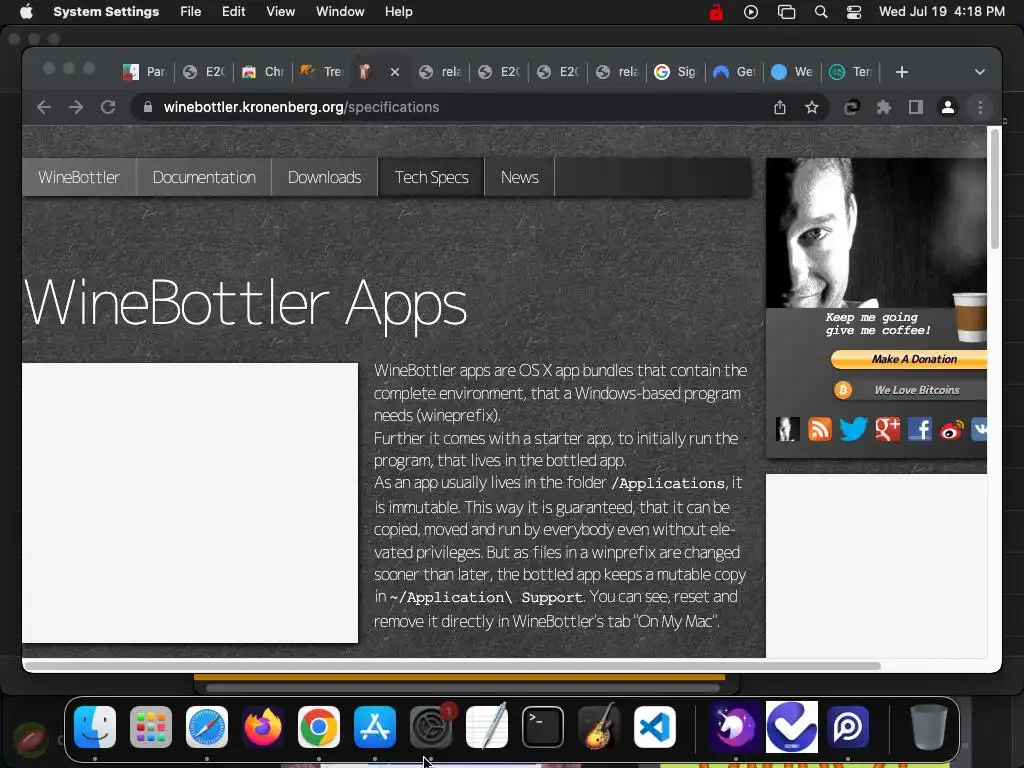Switch to the 'Chr' browser tab
This screenshot has width=1024, height=768.
(263, 72)
